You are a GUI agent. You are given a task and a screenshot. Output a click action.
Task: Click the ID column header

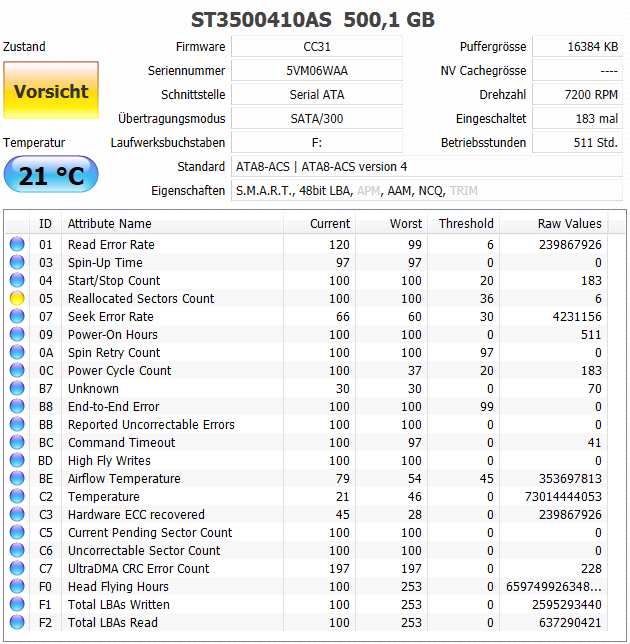(x=45, y=223)
